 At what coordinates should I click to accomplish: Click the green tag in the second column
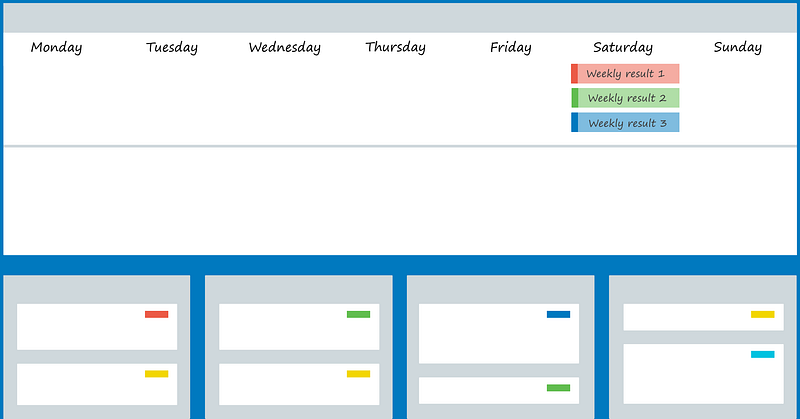358,314
